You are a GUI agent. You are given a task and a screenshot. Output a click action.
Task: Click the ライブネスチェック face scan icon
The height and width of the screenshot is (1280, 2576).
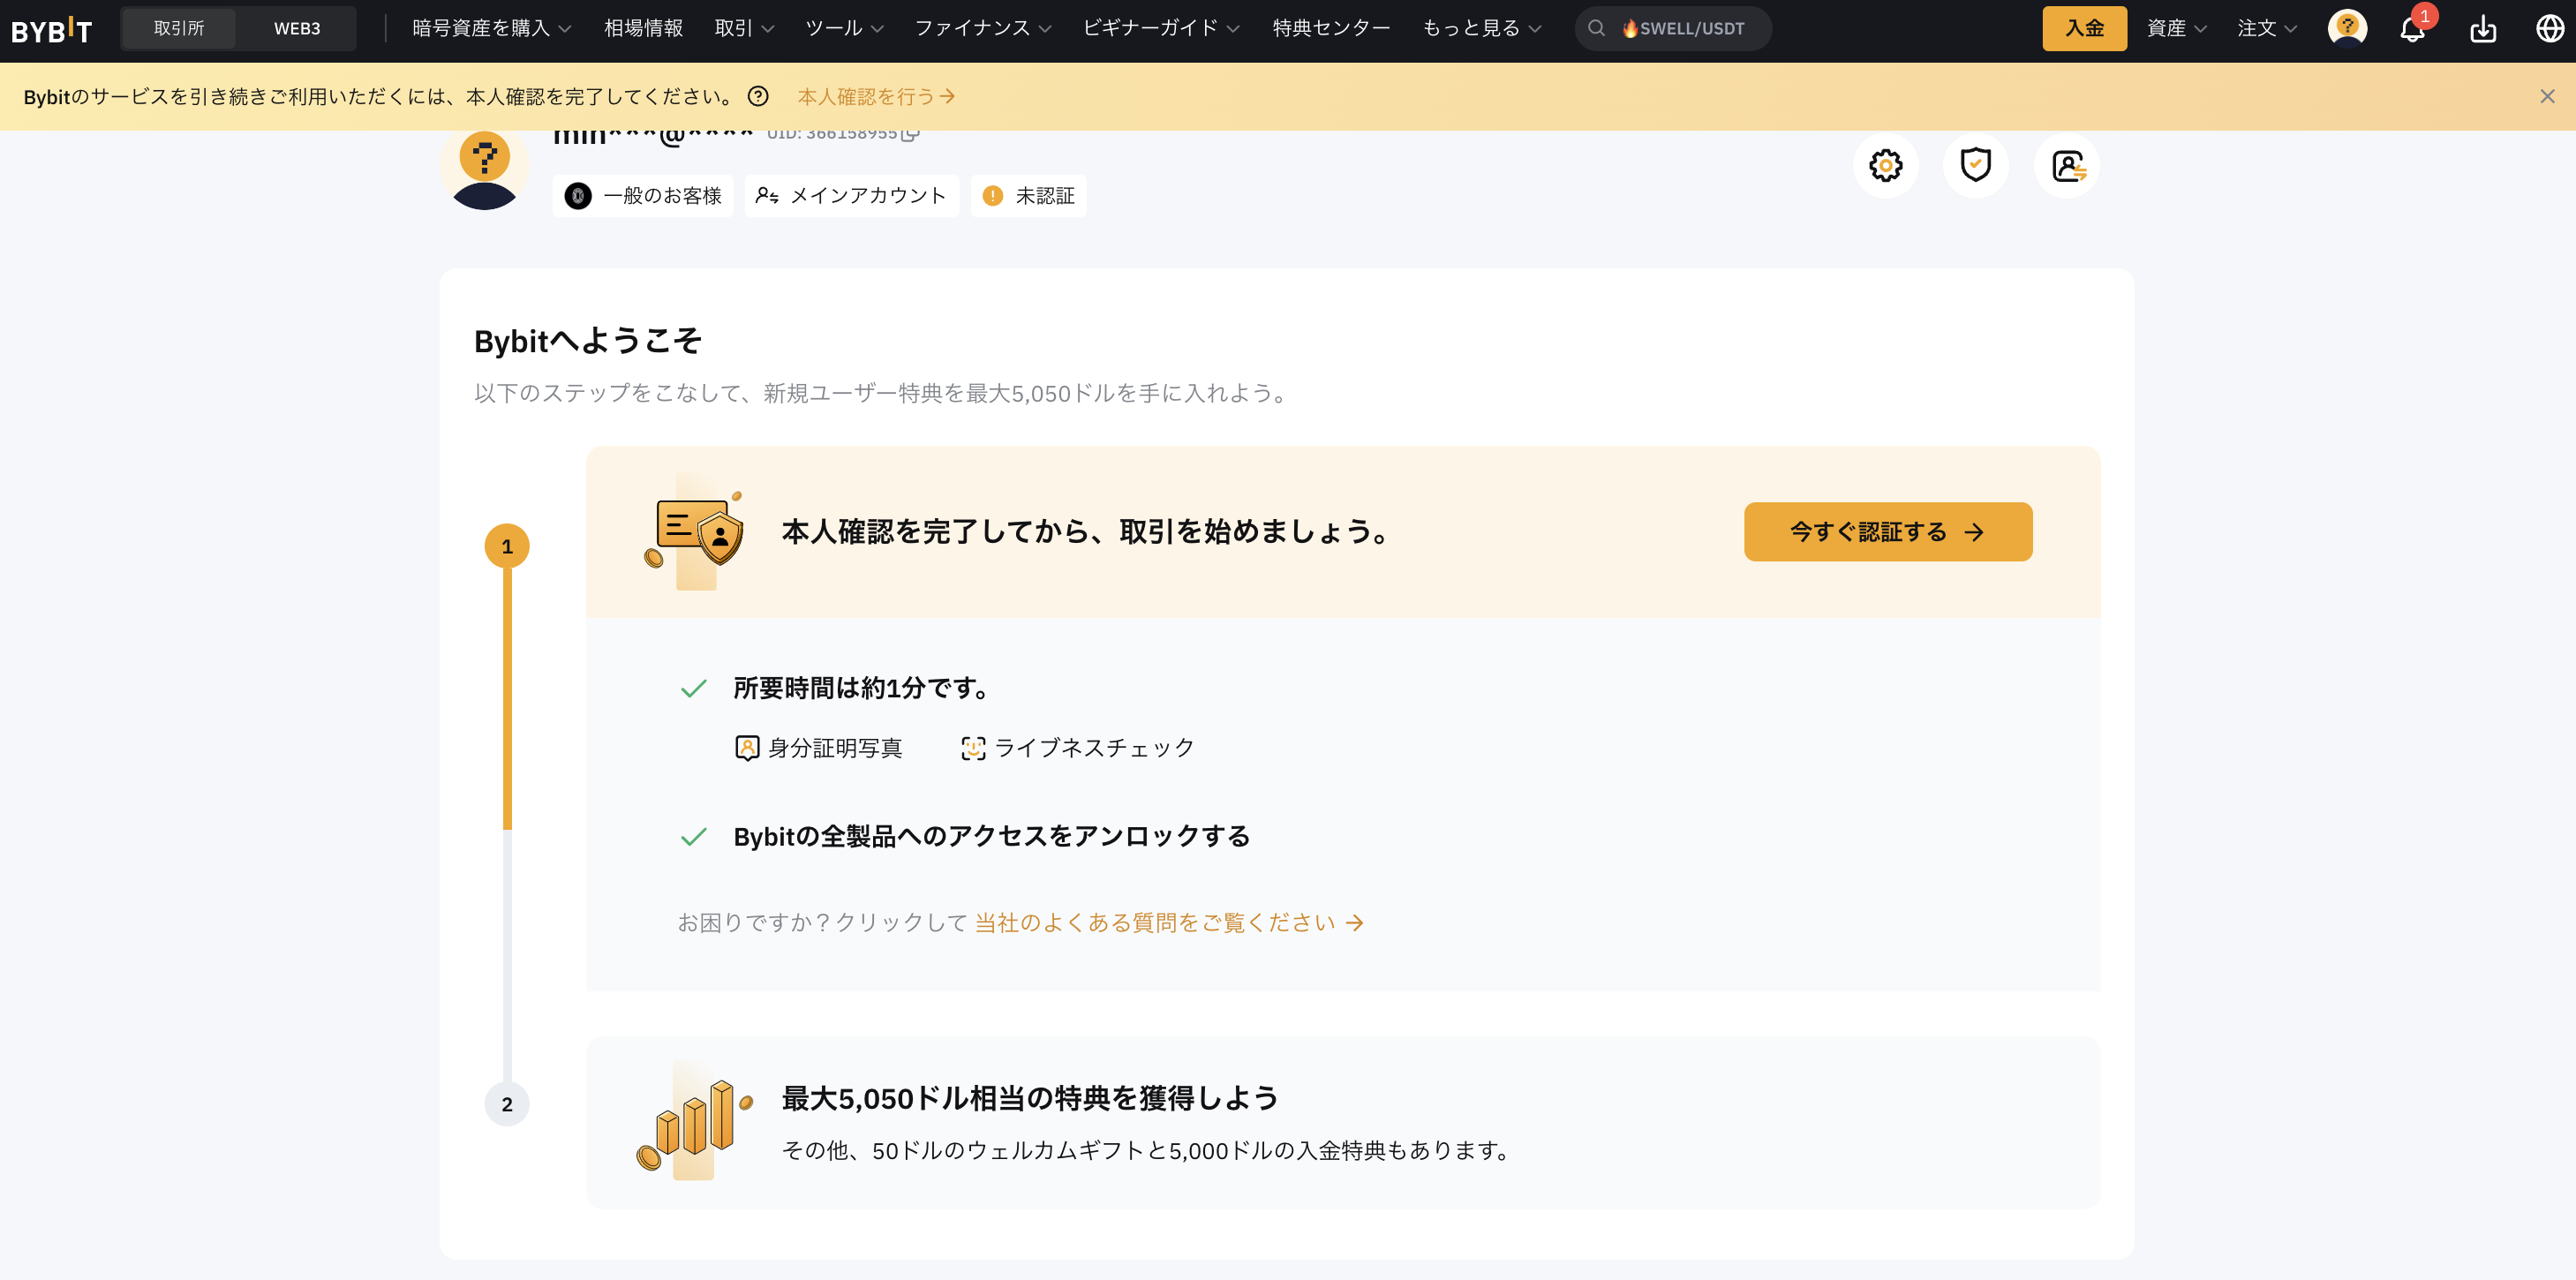click(972, 748)
